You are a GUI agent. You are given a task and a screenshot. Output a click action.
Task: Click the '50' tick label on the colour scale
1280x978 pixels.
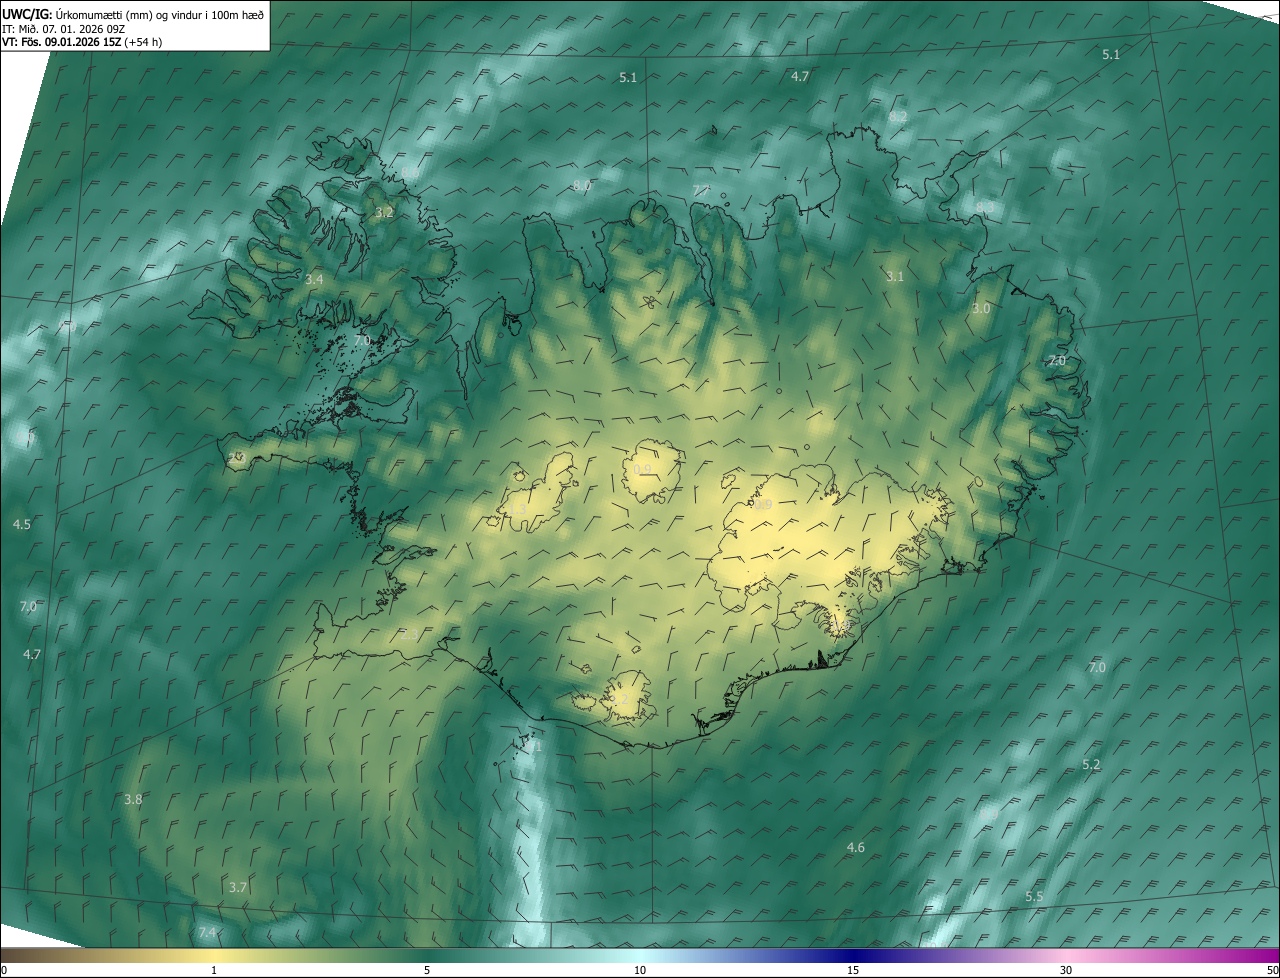[x=1272, y=970]
